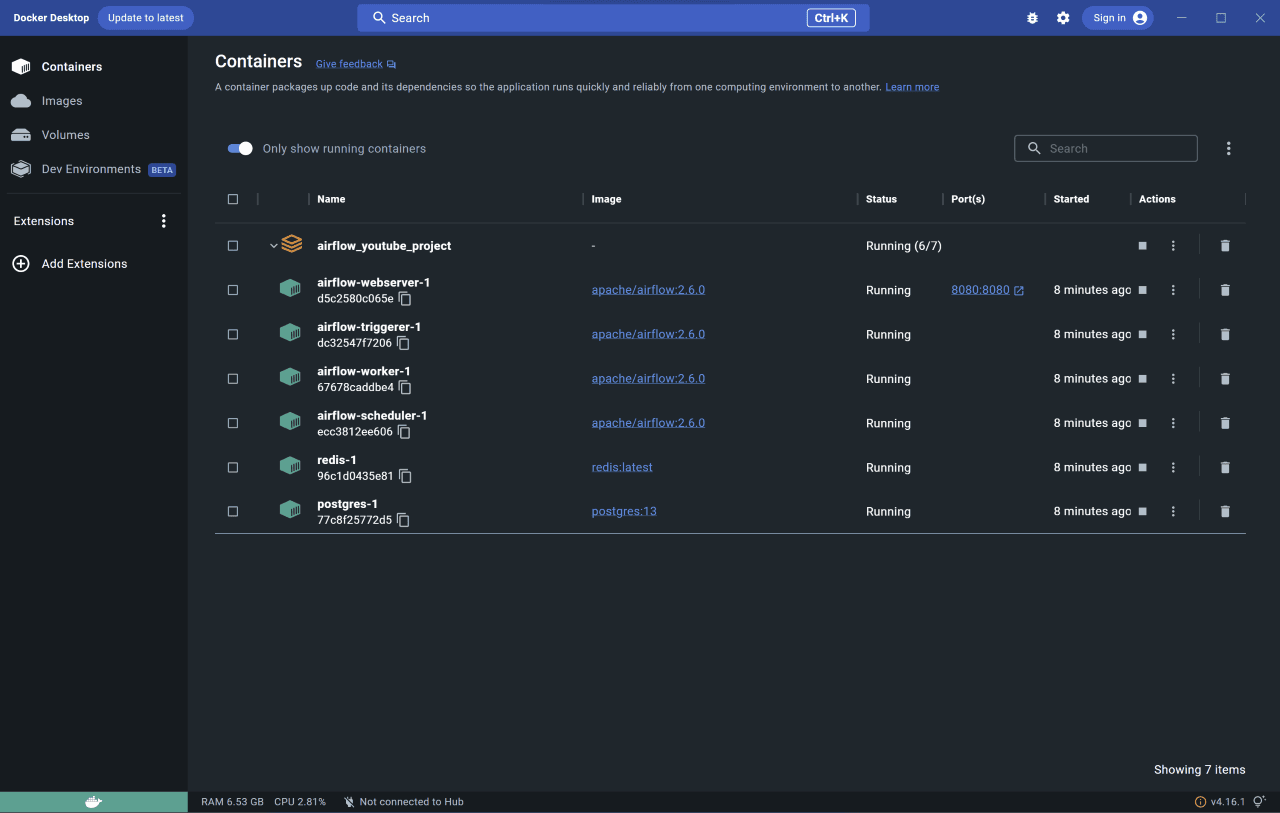
Task: Delete the redis-1 container
Action: point(1225,467)
